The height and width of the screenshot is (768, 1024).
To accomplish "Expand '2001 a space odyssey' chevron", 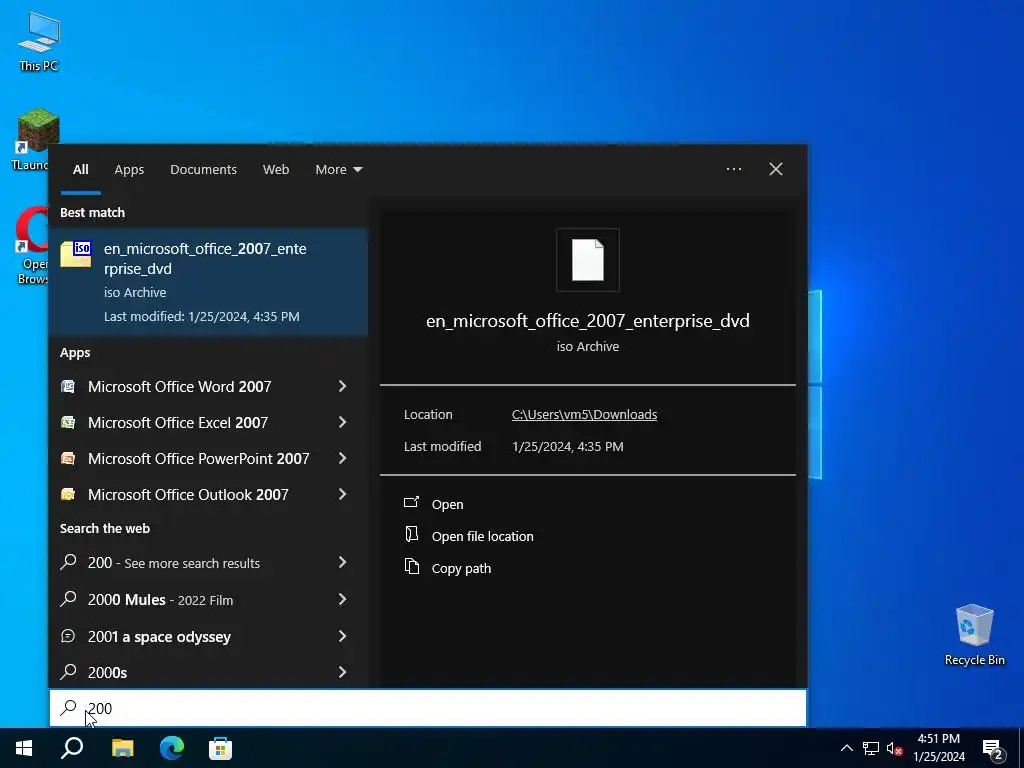I will click(x=342, y=636).
